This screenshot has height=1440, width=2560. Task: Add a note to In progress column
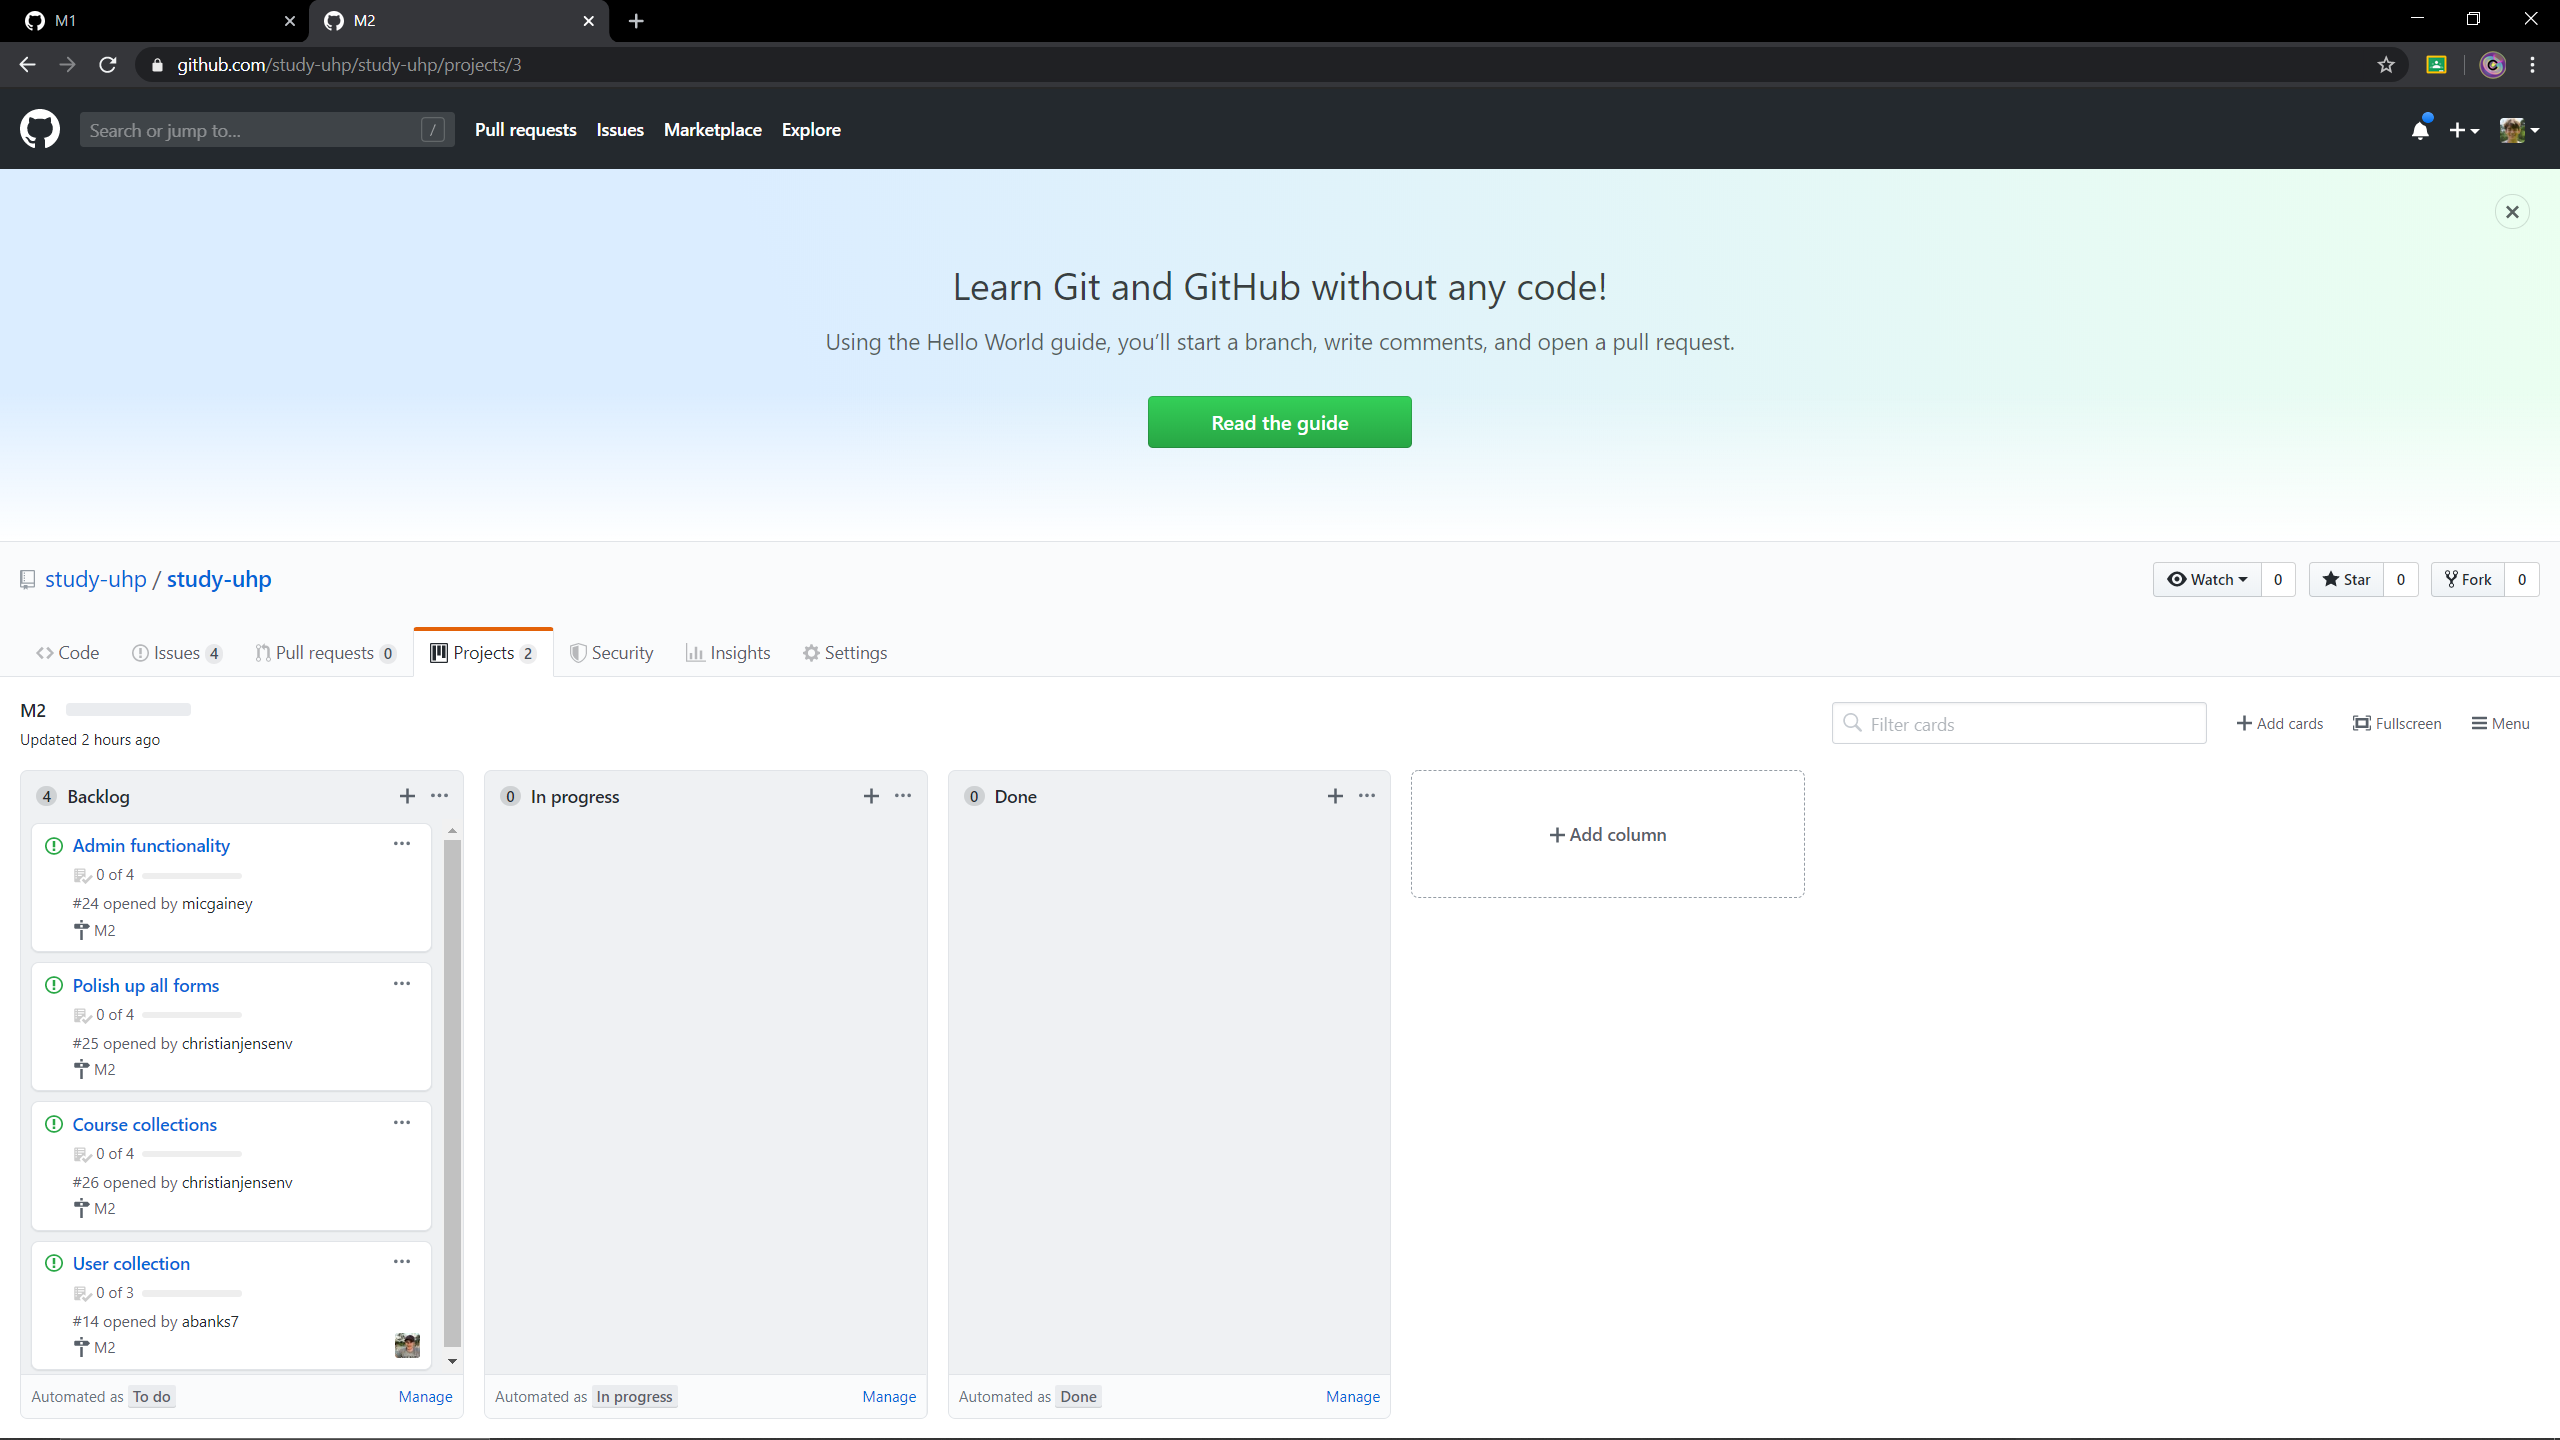(x=871, y=796)
